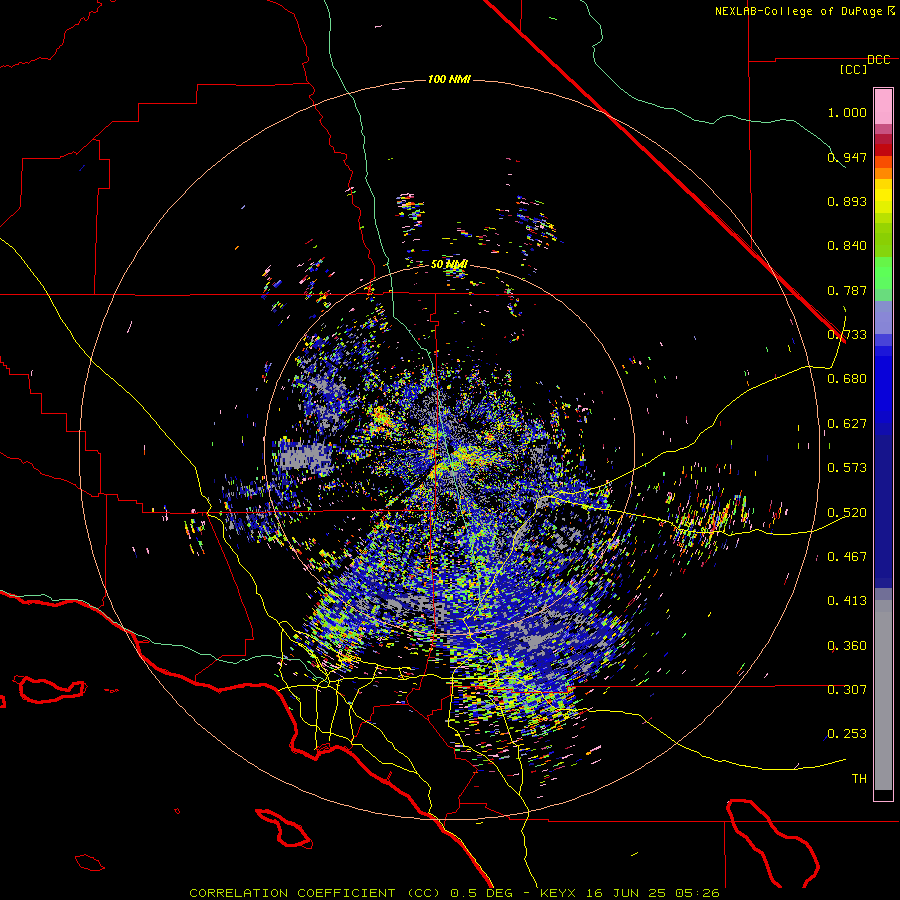Click the 0.893 color scale label
Viewport: 900px width, 900px height.
[x=847, y=201]
